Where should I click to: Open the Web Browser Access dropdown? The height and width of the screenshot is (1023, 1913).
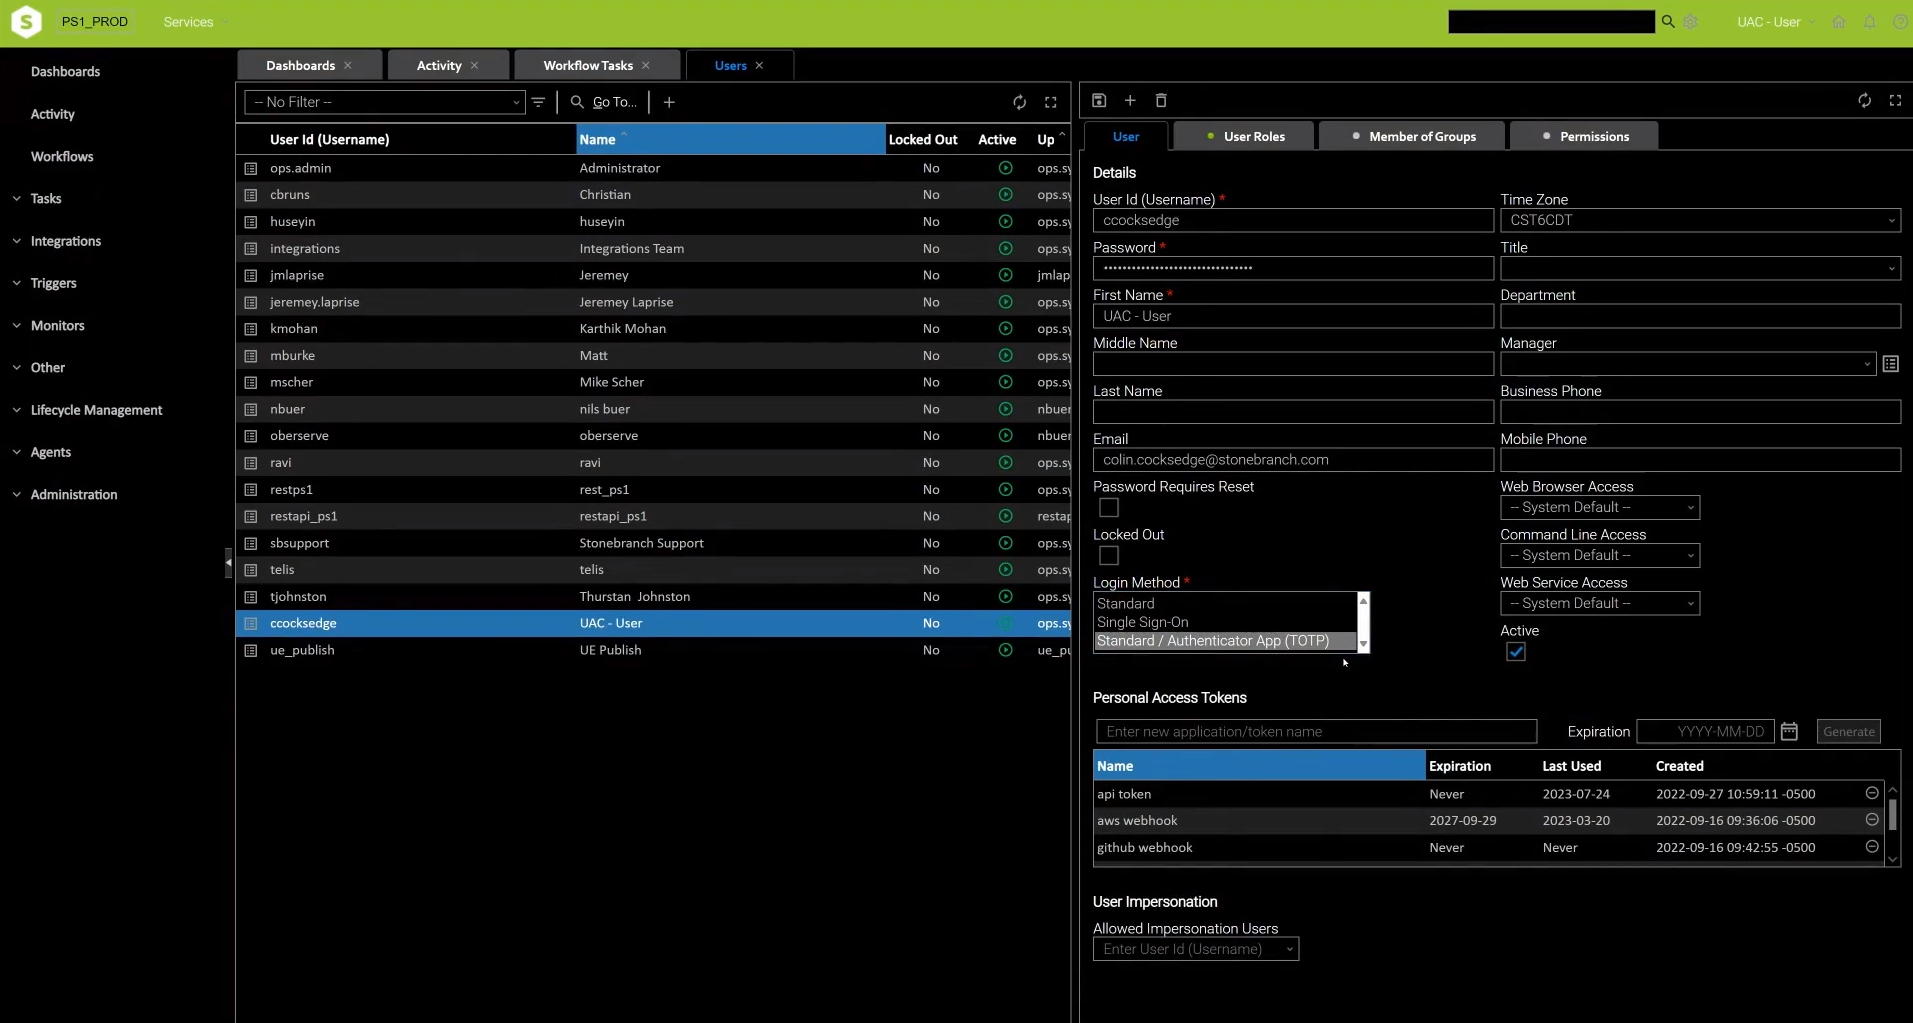tap(1600, 507)
